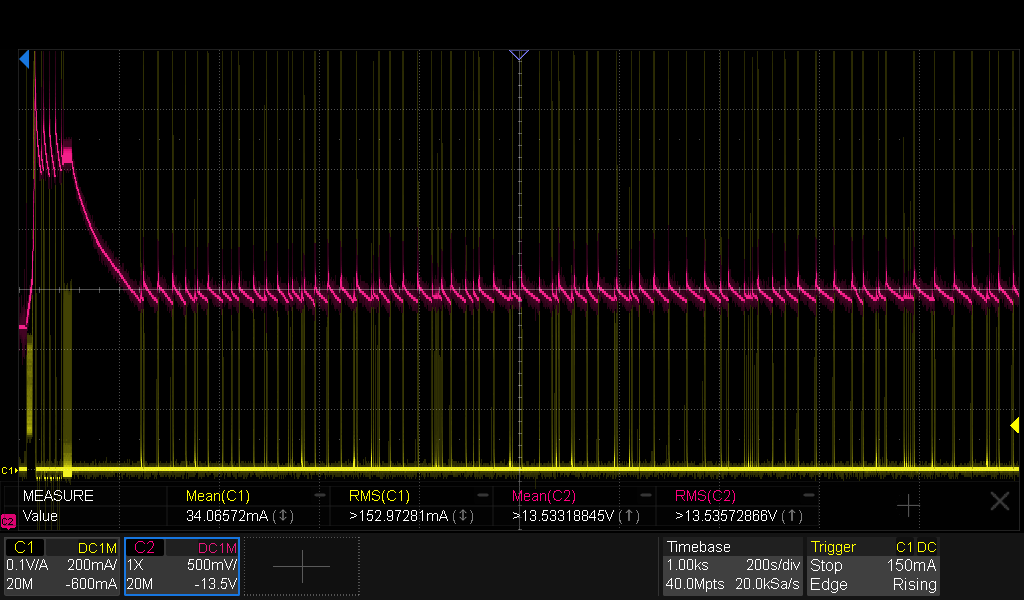Toggle the C1 channel label
This screenshot has width=1024, height=600.
pos(24,547)
